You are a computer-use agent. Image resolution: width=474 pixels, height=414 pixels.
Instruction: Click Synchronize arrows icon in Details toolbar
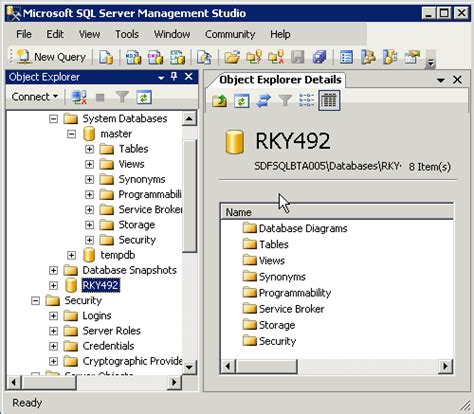pyautogui.click(x=263, y=100)
